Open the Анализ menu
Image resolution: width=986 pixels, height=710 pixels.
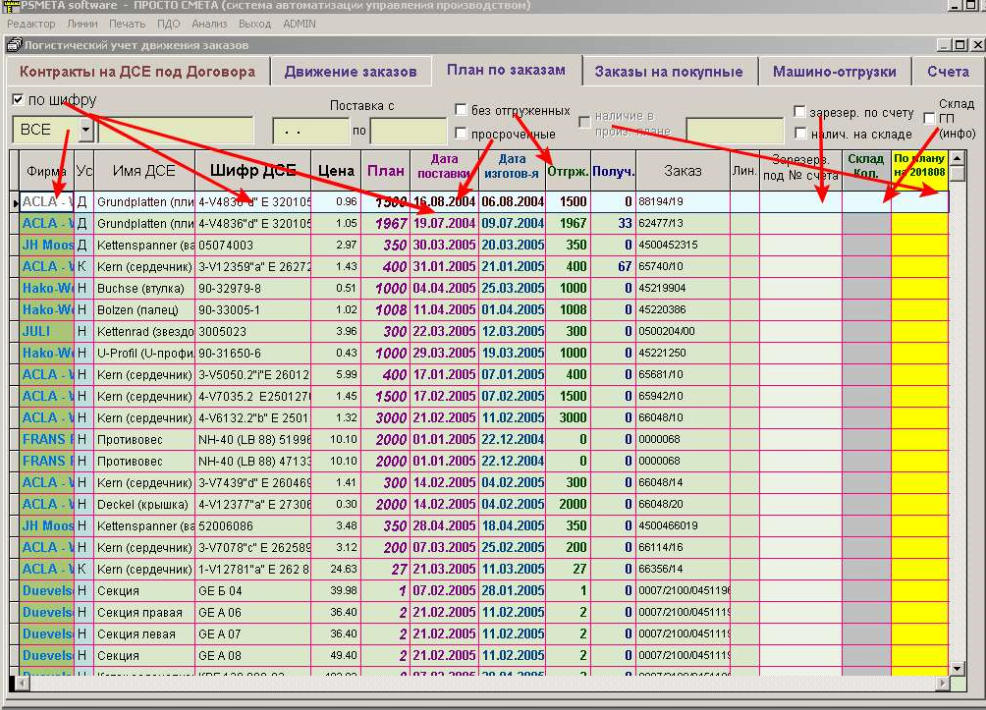tap(208, 23)
